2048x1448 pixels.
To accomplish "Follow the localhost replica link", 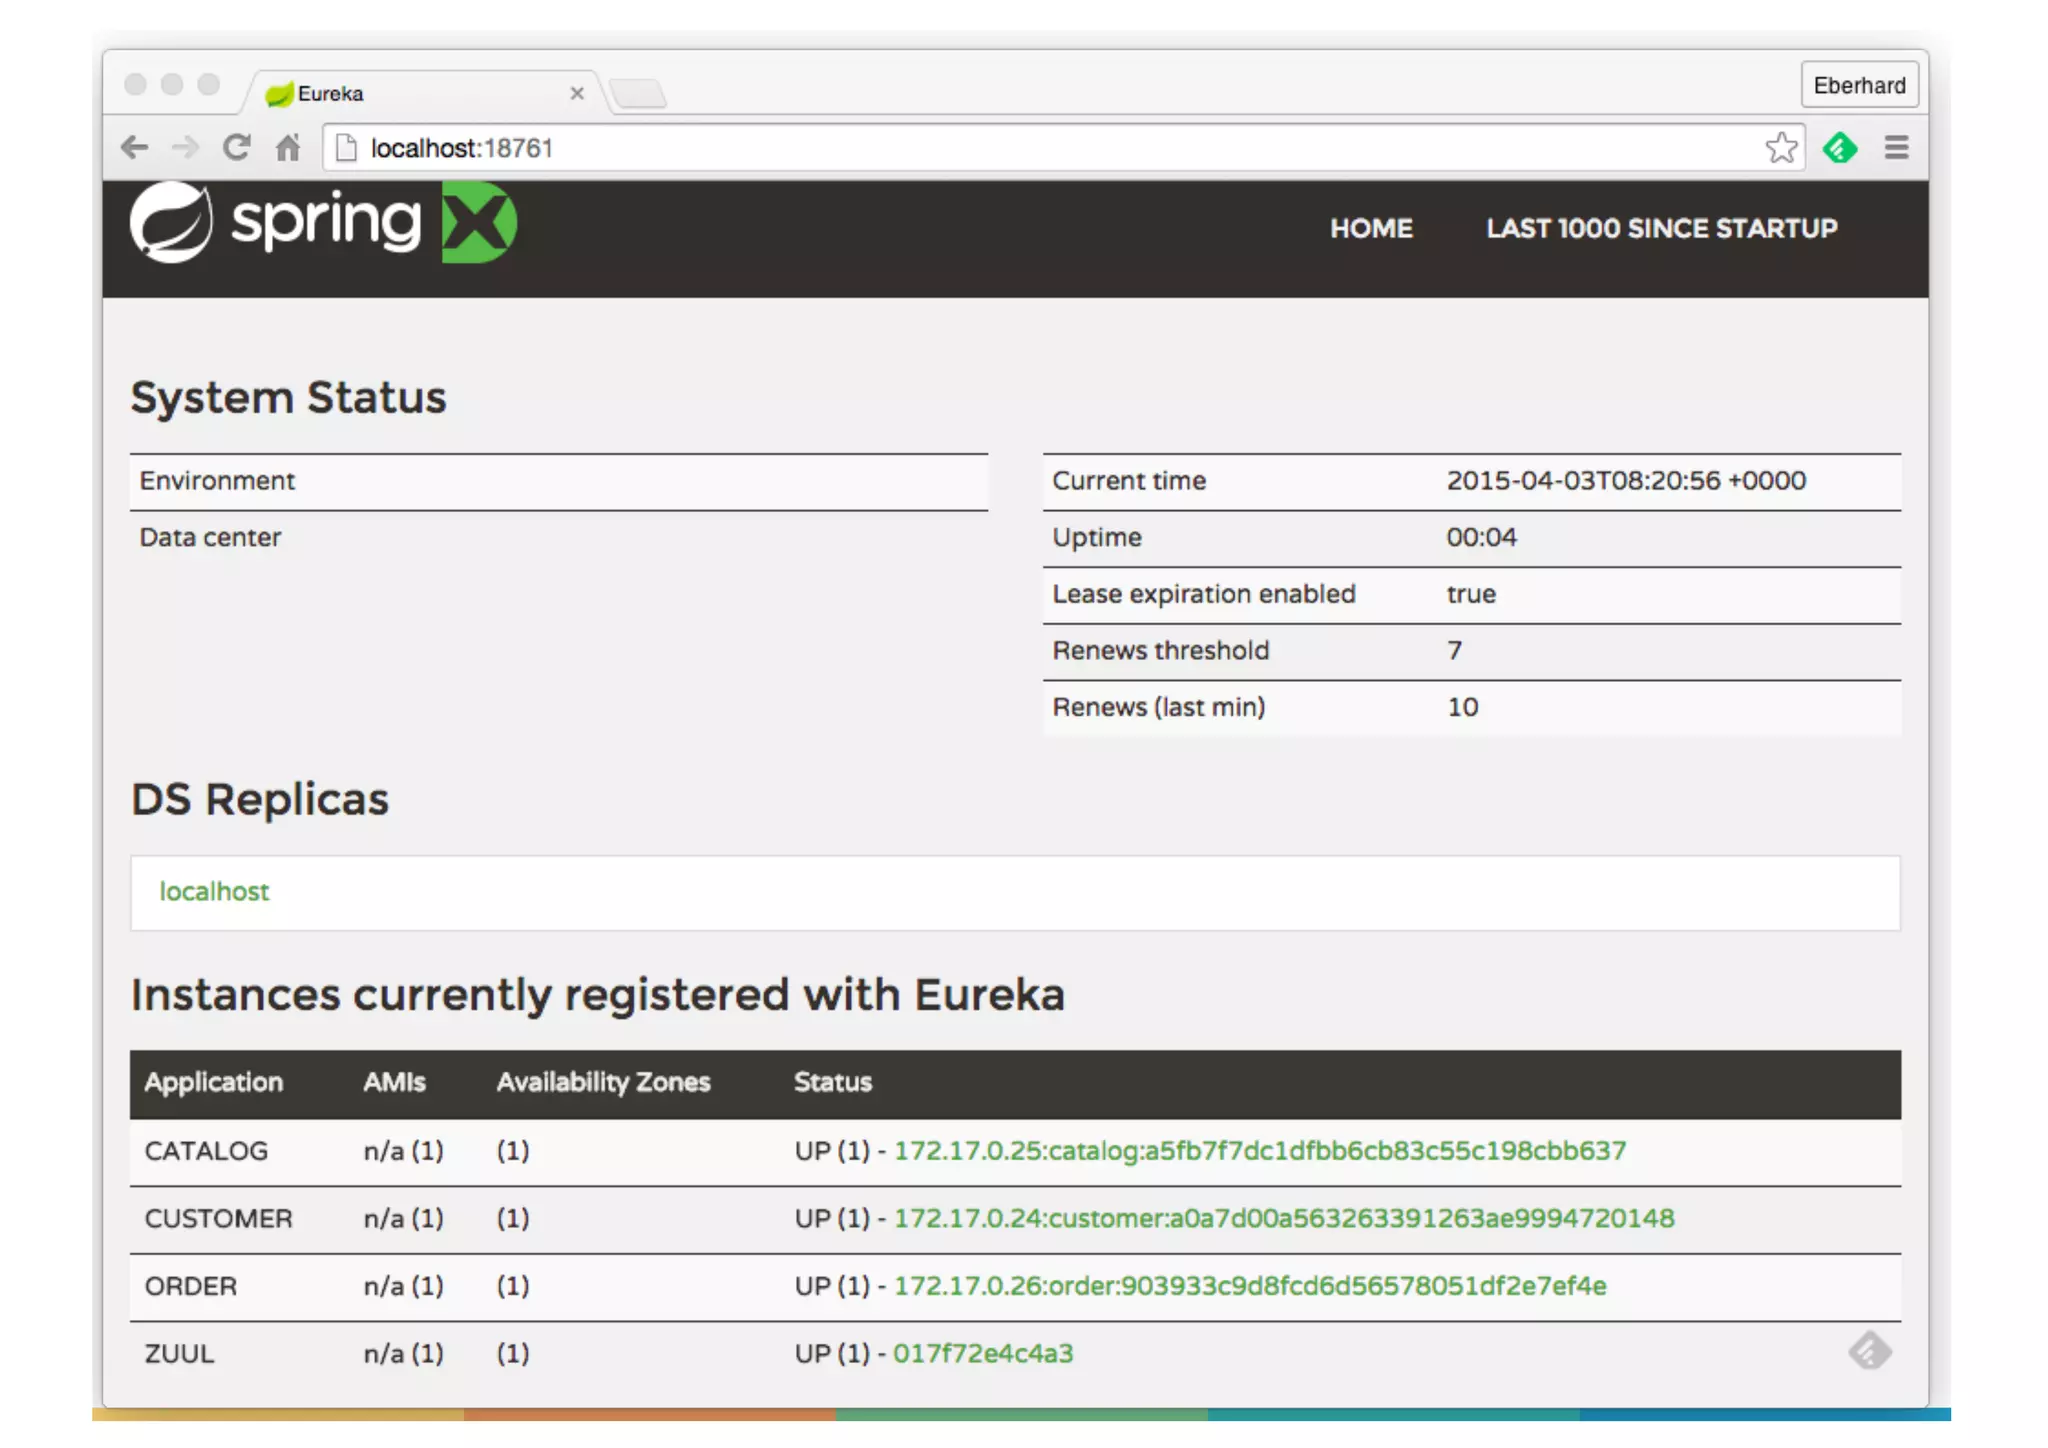I will click(214, 891).
